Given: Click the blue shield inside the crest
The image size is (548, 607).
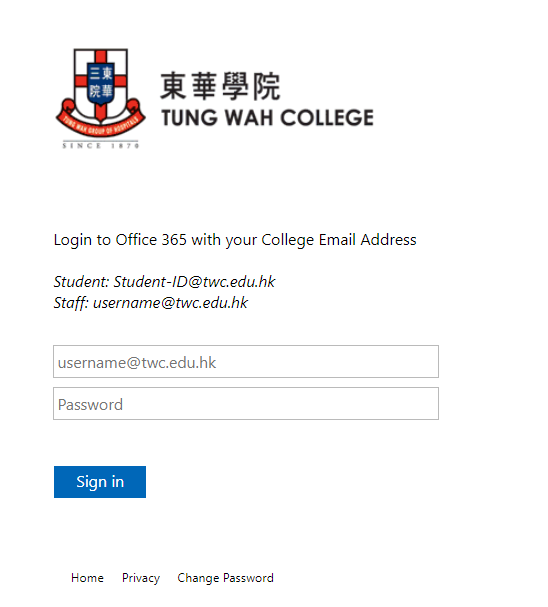Looking at the screenshot, I should pos(101,85).
